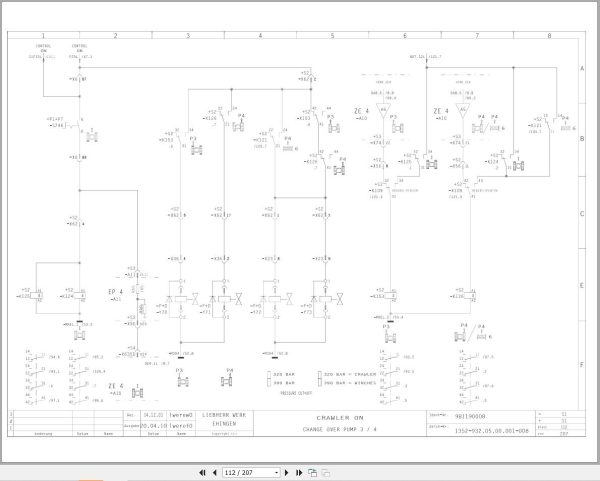Click the 320 BAR = CRAWLER legend
The height and width of the screenshot is (481, 600).
coord(350,374)
